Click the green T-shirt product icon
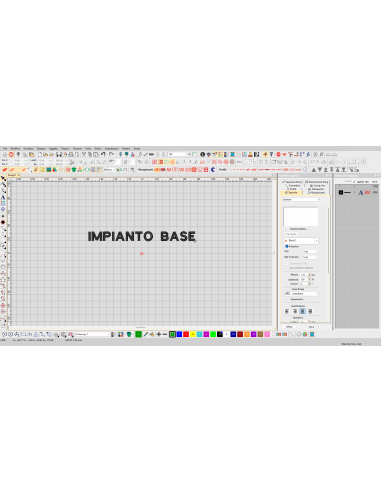Image resolution: width=381 pixels, height=492 pixels. pyautogui.click(x=74, y=170)
